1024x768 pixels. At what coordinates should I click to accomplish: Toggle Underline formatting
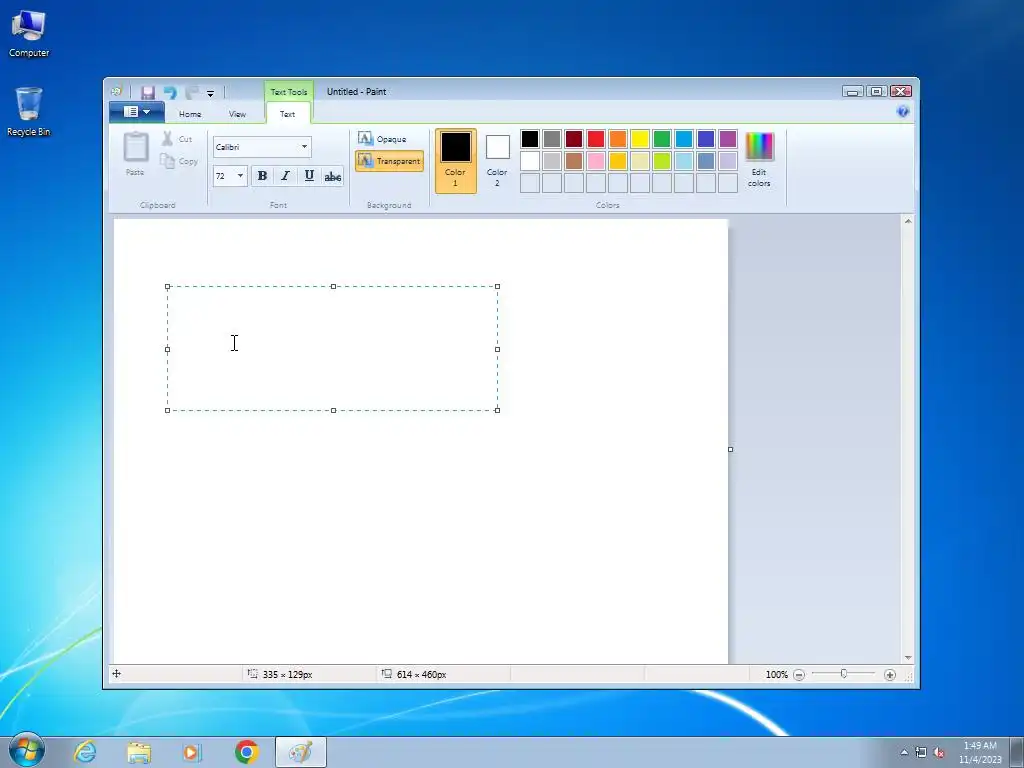[309, 176]
